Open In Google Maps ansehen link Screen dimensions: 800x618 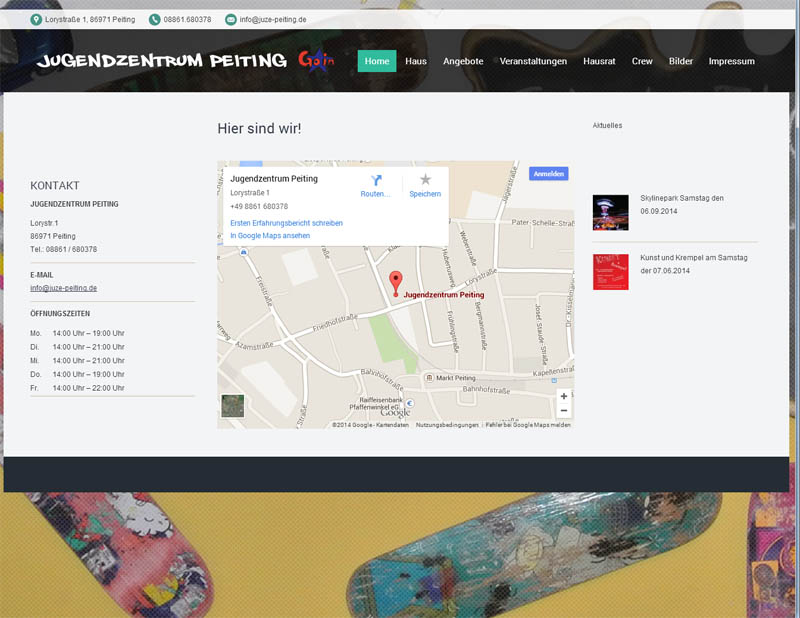[270, 236]
